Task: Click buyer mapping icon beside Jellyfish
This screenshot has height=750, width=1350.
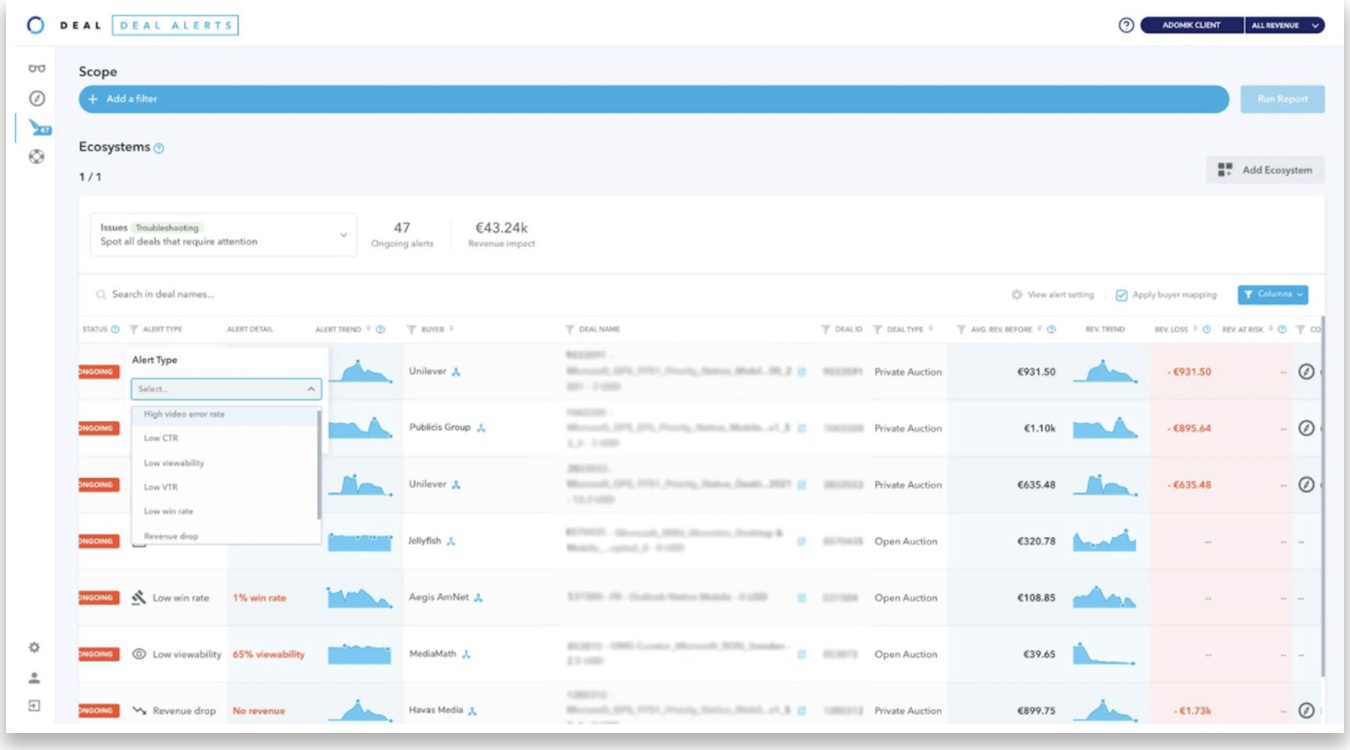Action: click(x=451, y=541)
